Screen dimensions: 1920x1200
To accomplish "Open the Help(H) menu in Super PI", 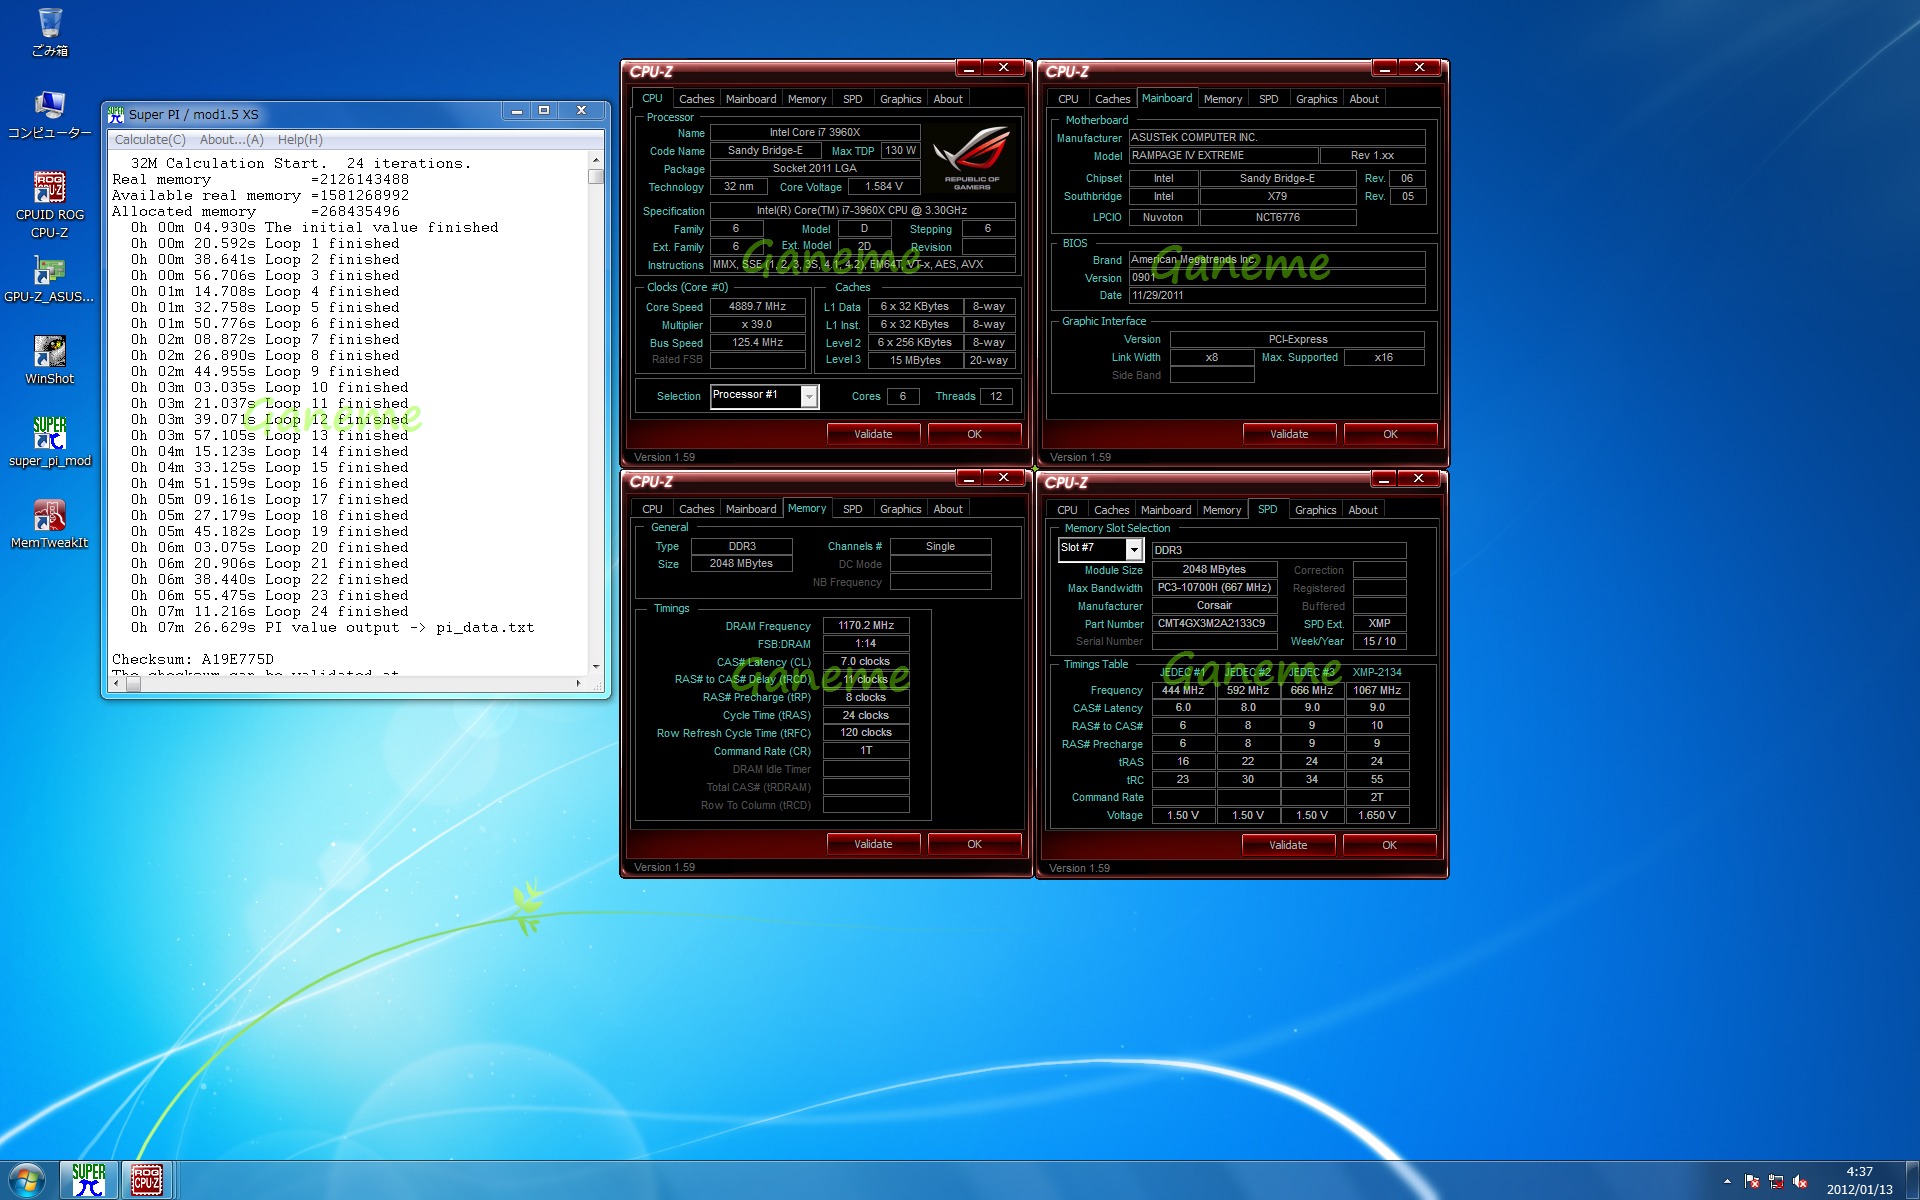I will (x=300, y=140).
